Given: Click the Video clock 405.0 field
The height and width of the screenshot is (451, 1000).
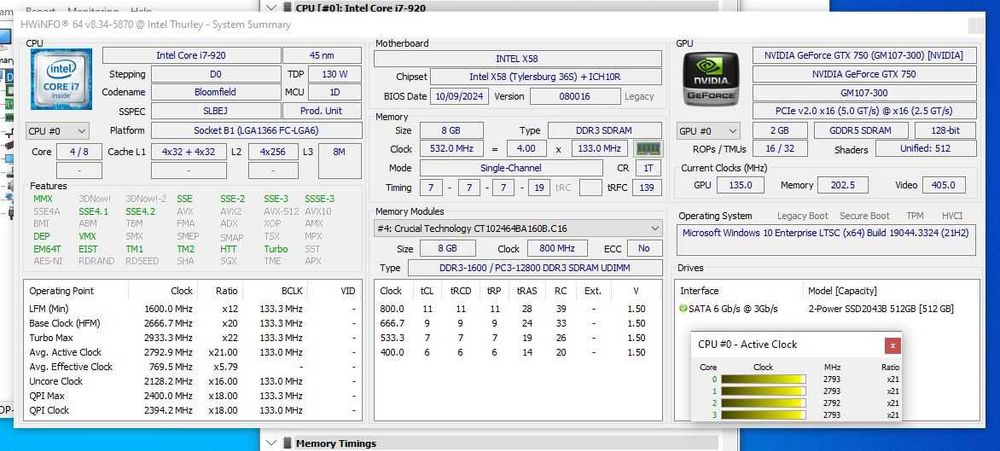Looking at the screenshot, I should 943,185.
